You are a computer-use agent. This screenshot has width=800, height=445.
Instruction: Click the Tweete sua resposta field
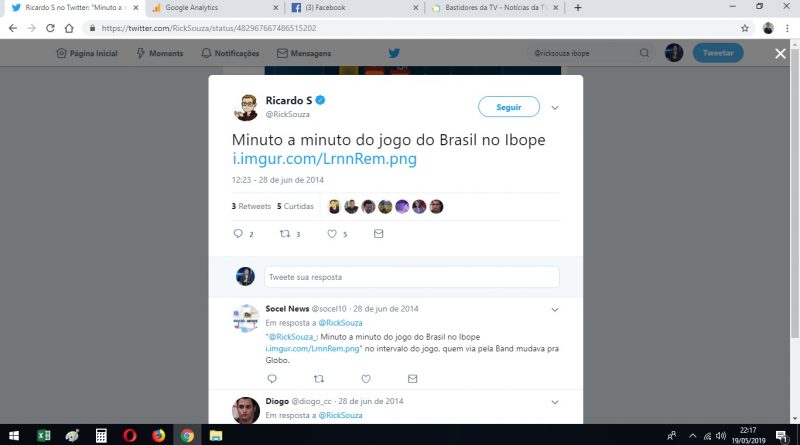click(x=412, y=277)
